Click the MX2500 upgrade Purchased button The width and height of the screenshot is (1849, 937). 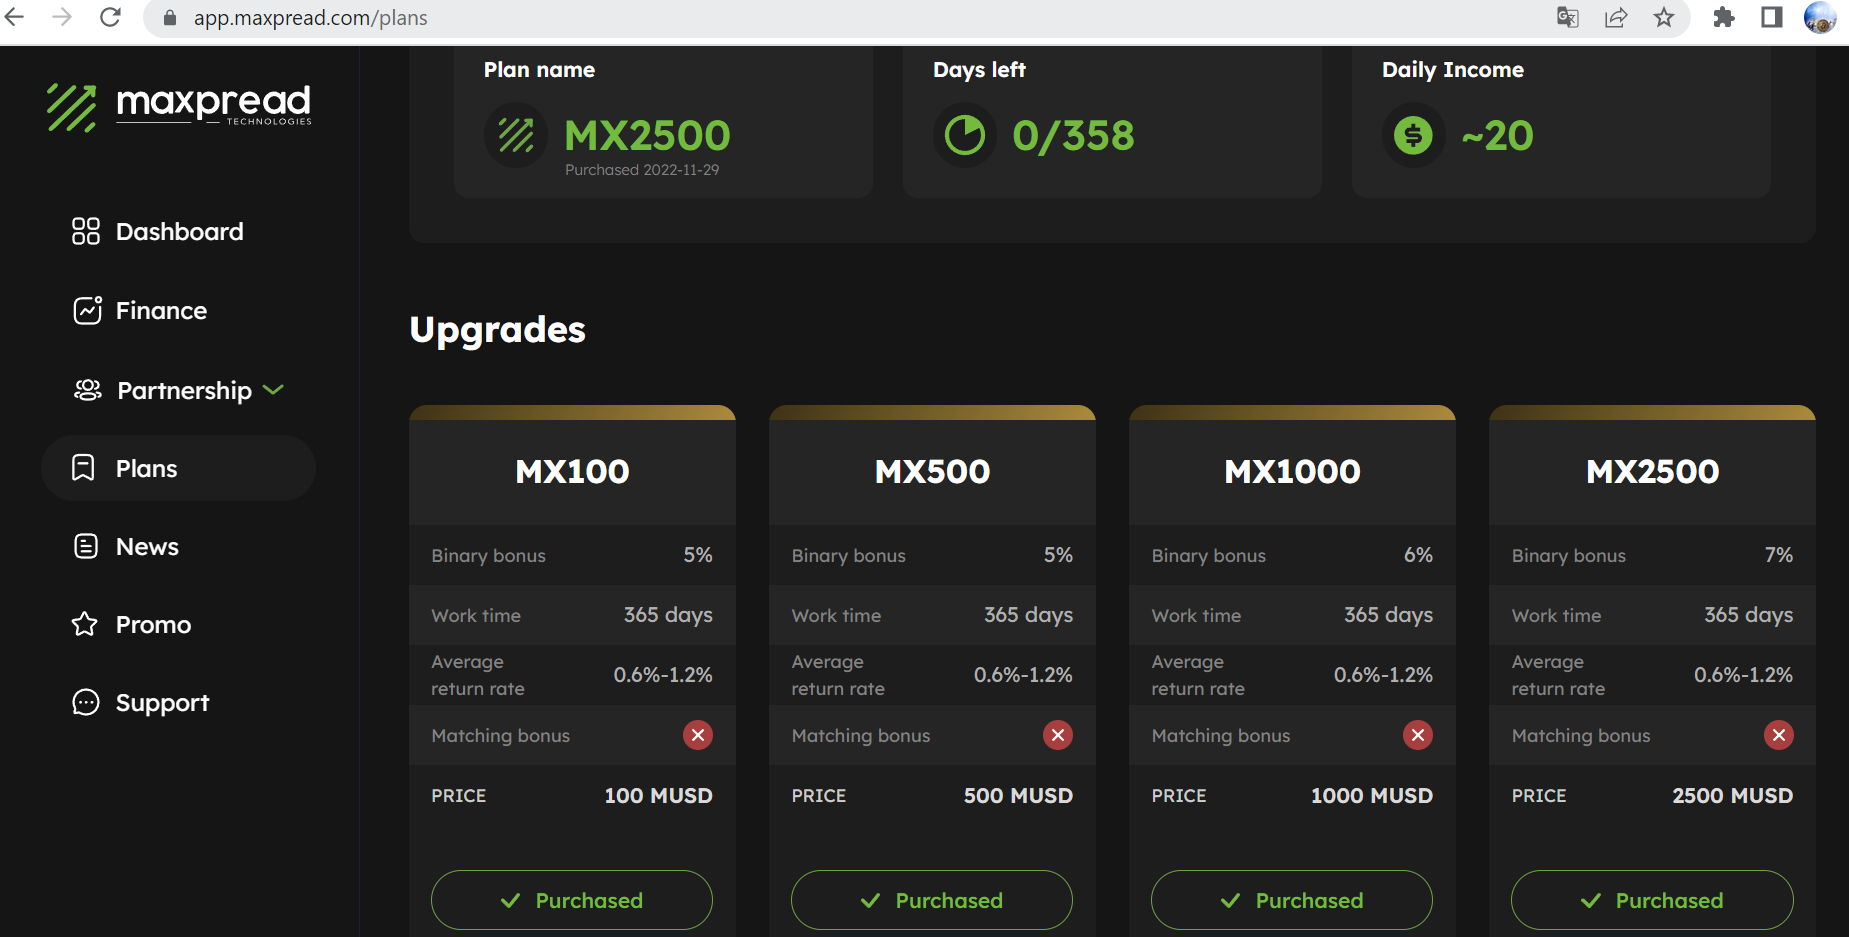click(1652, 900)
